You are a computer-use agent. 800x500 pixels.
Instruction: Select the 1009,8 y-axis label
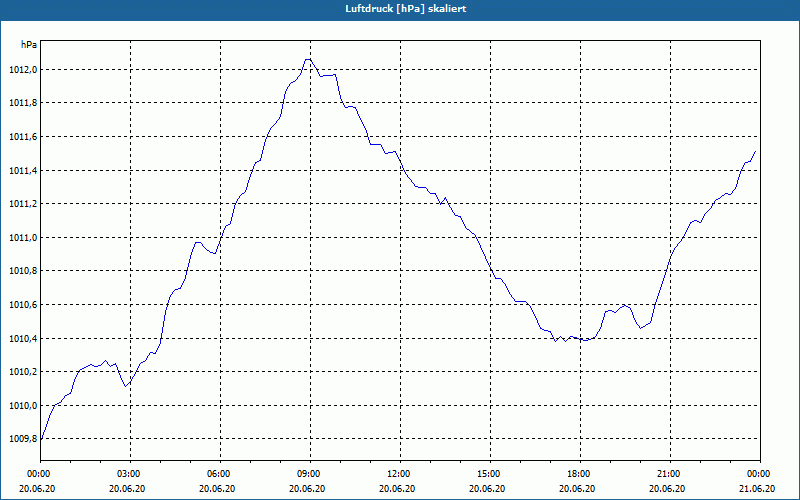point(23,439)
